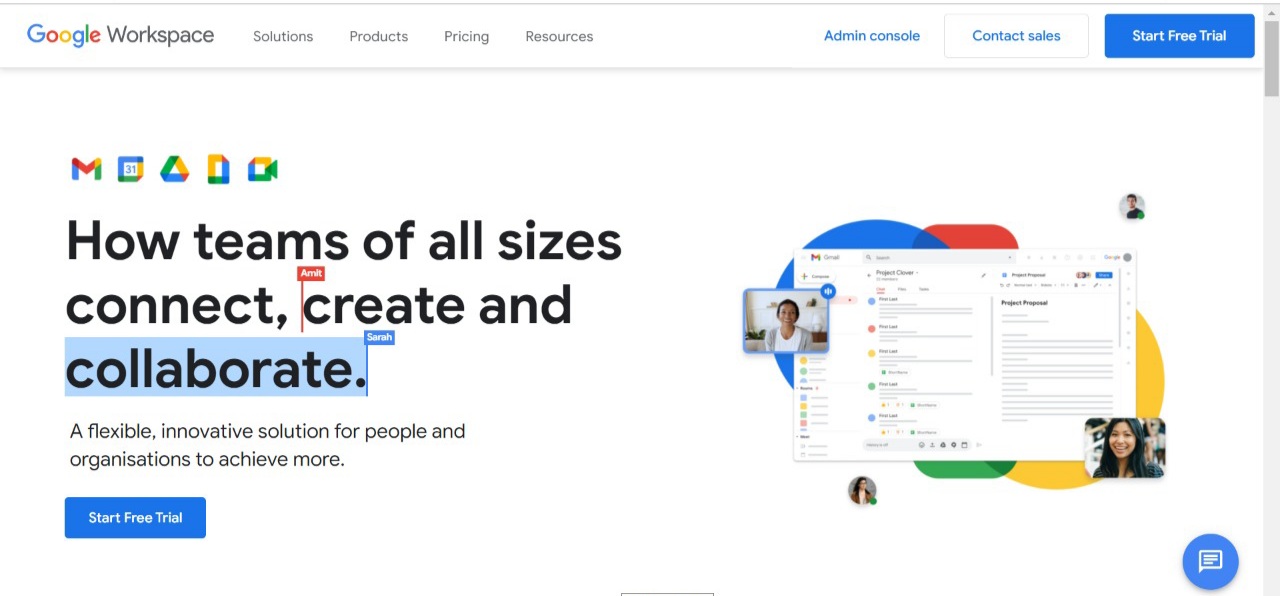Screen dimensions: 1280x596
Task: Click the man's avatar above the illustration
Action: [1132, 207]
